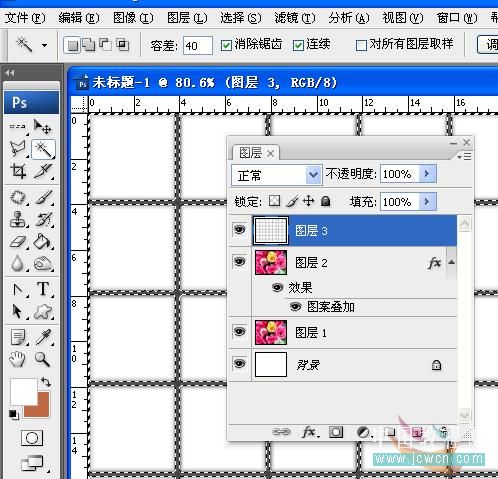Viewport: 498px width, 479px height.
Task: Select the Polygonal Lasso tool
Action: tap(18, 149)
